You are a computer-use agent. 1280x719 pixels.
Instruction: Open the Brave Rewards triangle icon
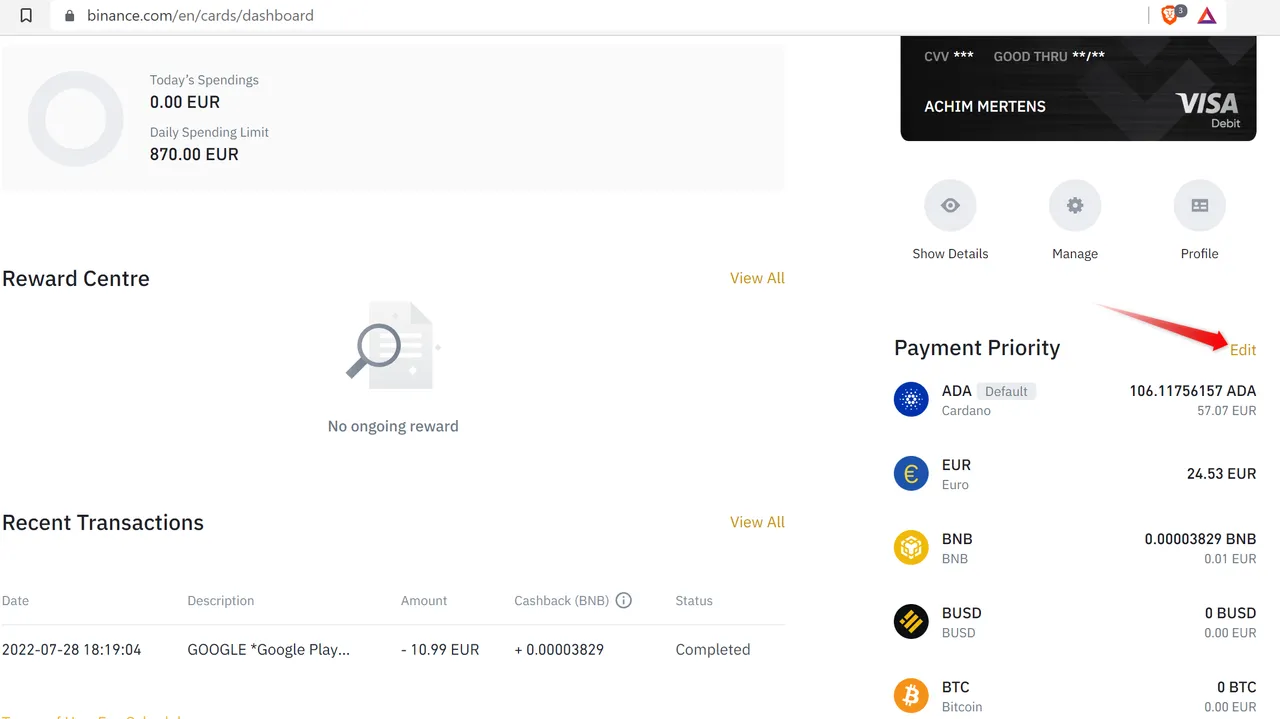point(1206,15)
